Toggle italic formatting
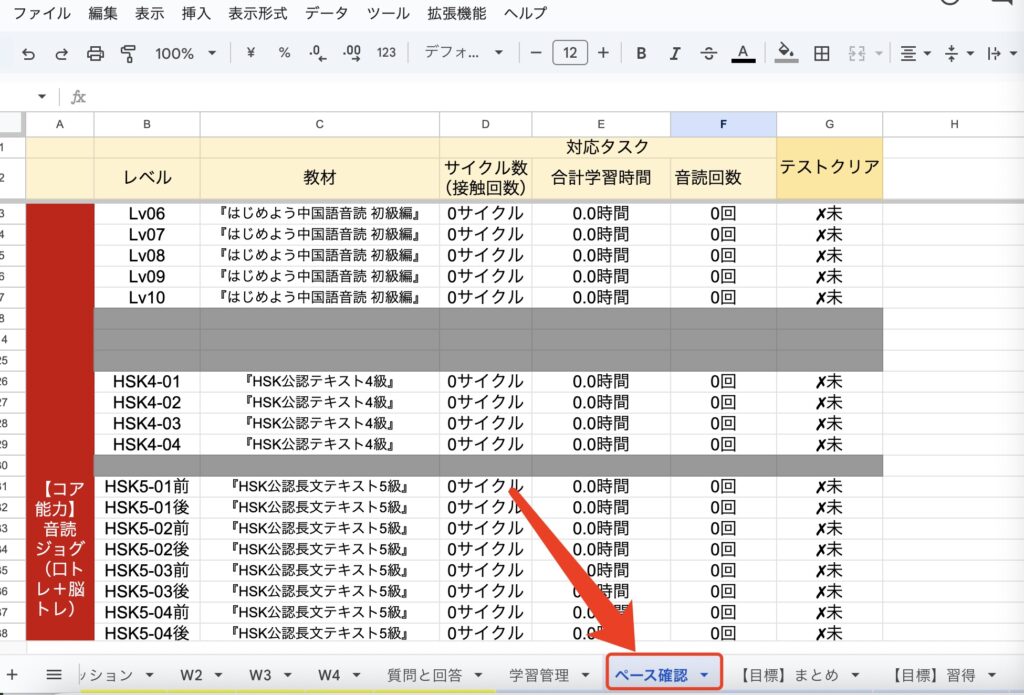 coord(675,54)
